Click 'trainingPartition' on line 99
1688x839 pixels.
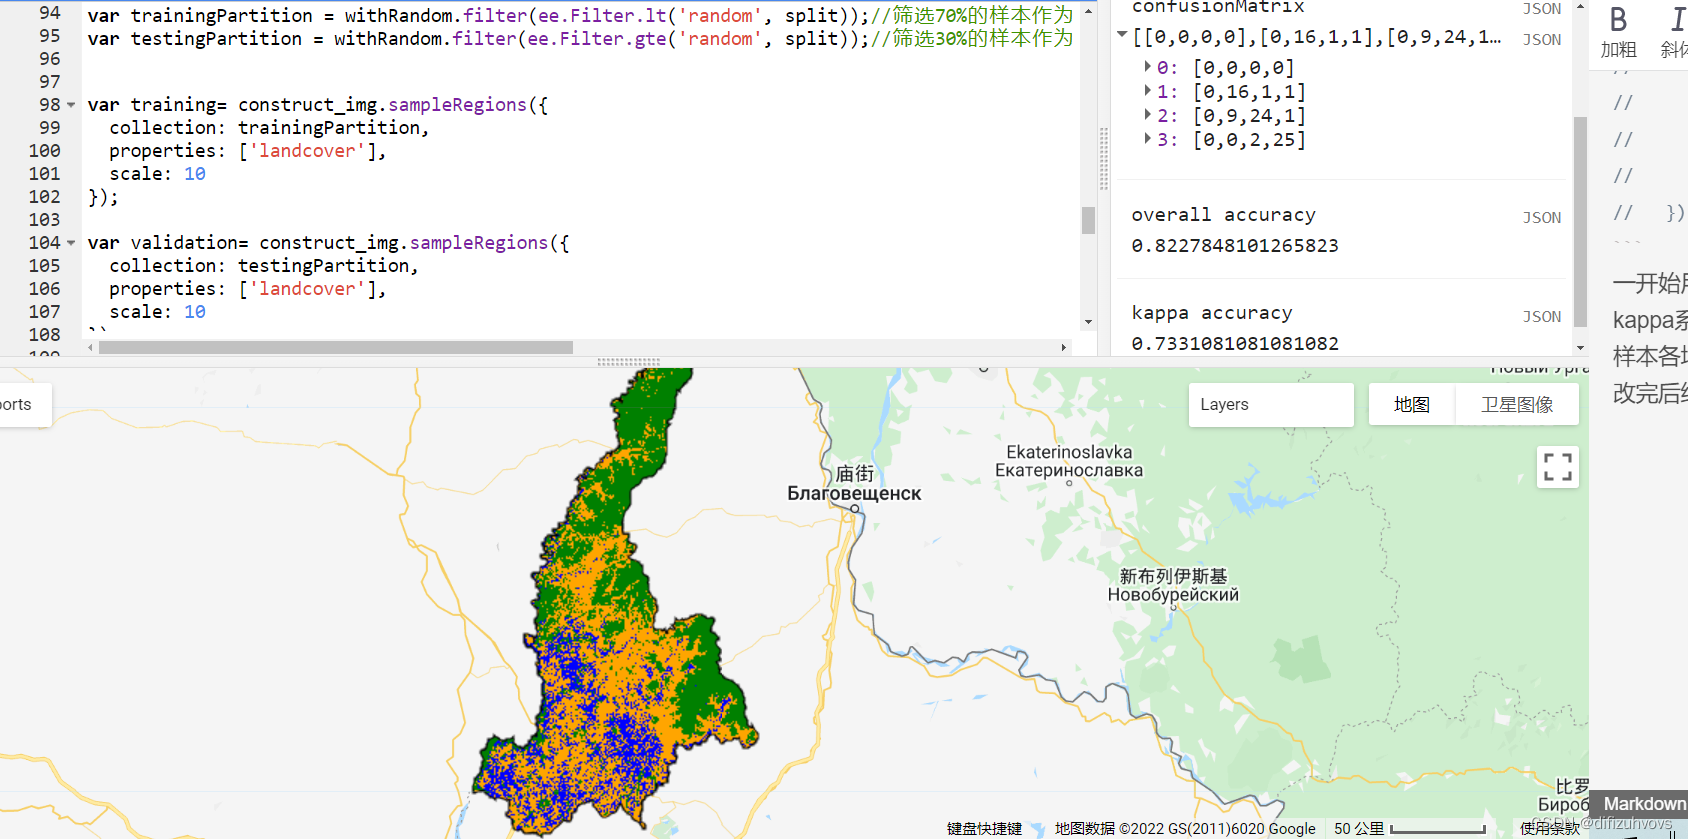(x=329, y=128)
